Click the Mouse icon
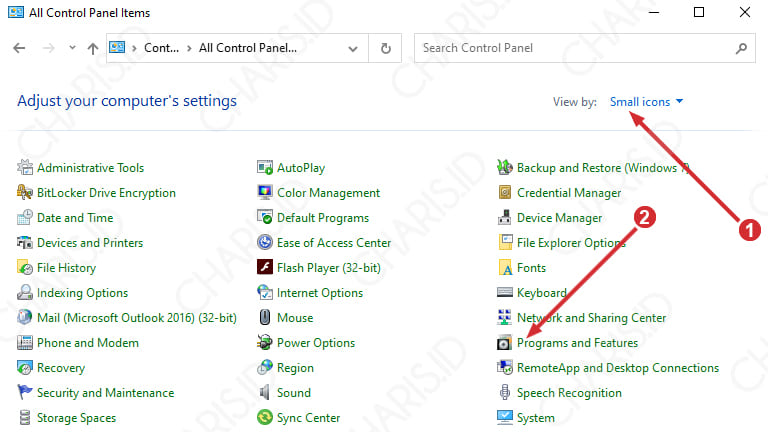Screen dimensions: 768x432 (x=265, y=317)
